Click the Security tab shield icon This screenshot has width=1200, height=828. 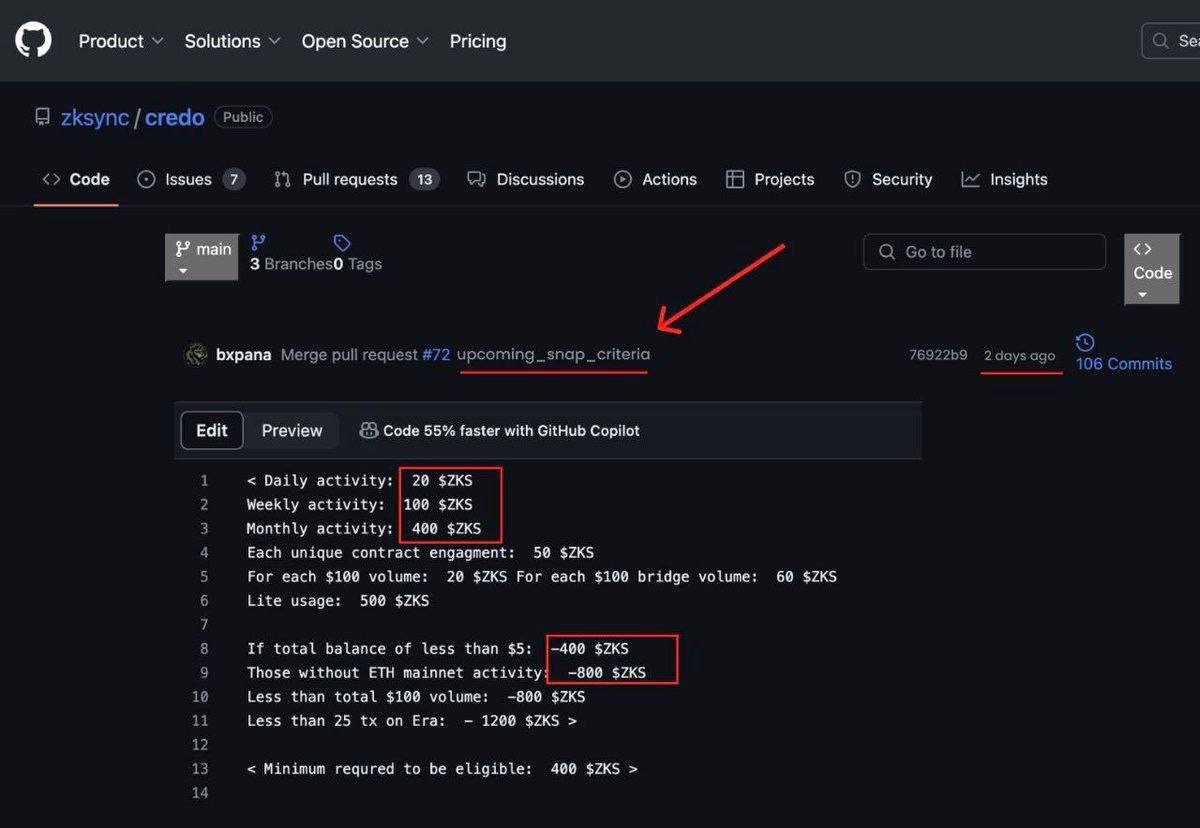coord(852,179)
